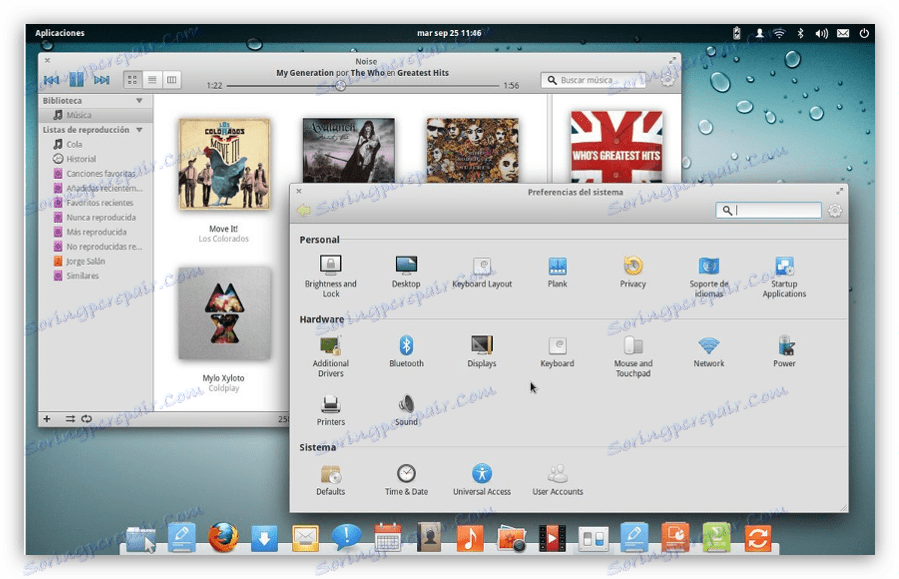The image size is (899, 579).
Task: Open the date and time indicator
Action: (449, 33)
